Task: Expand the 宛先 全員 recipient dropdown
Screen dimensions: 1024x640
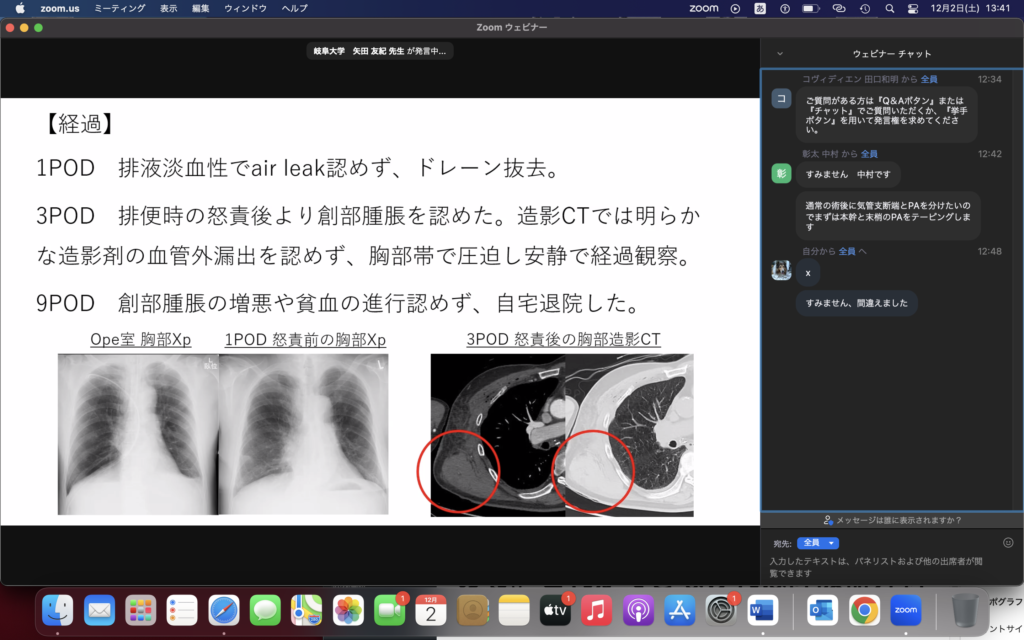Action: point(818,543)
